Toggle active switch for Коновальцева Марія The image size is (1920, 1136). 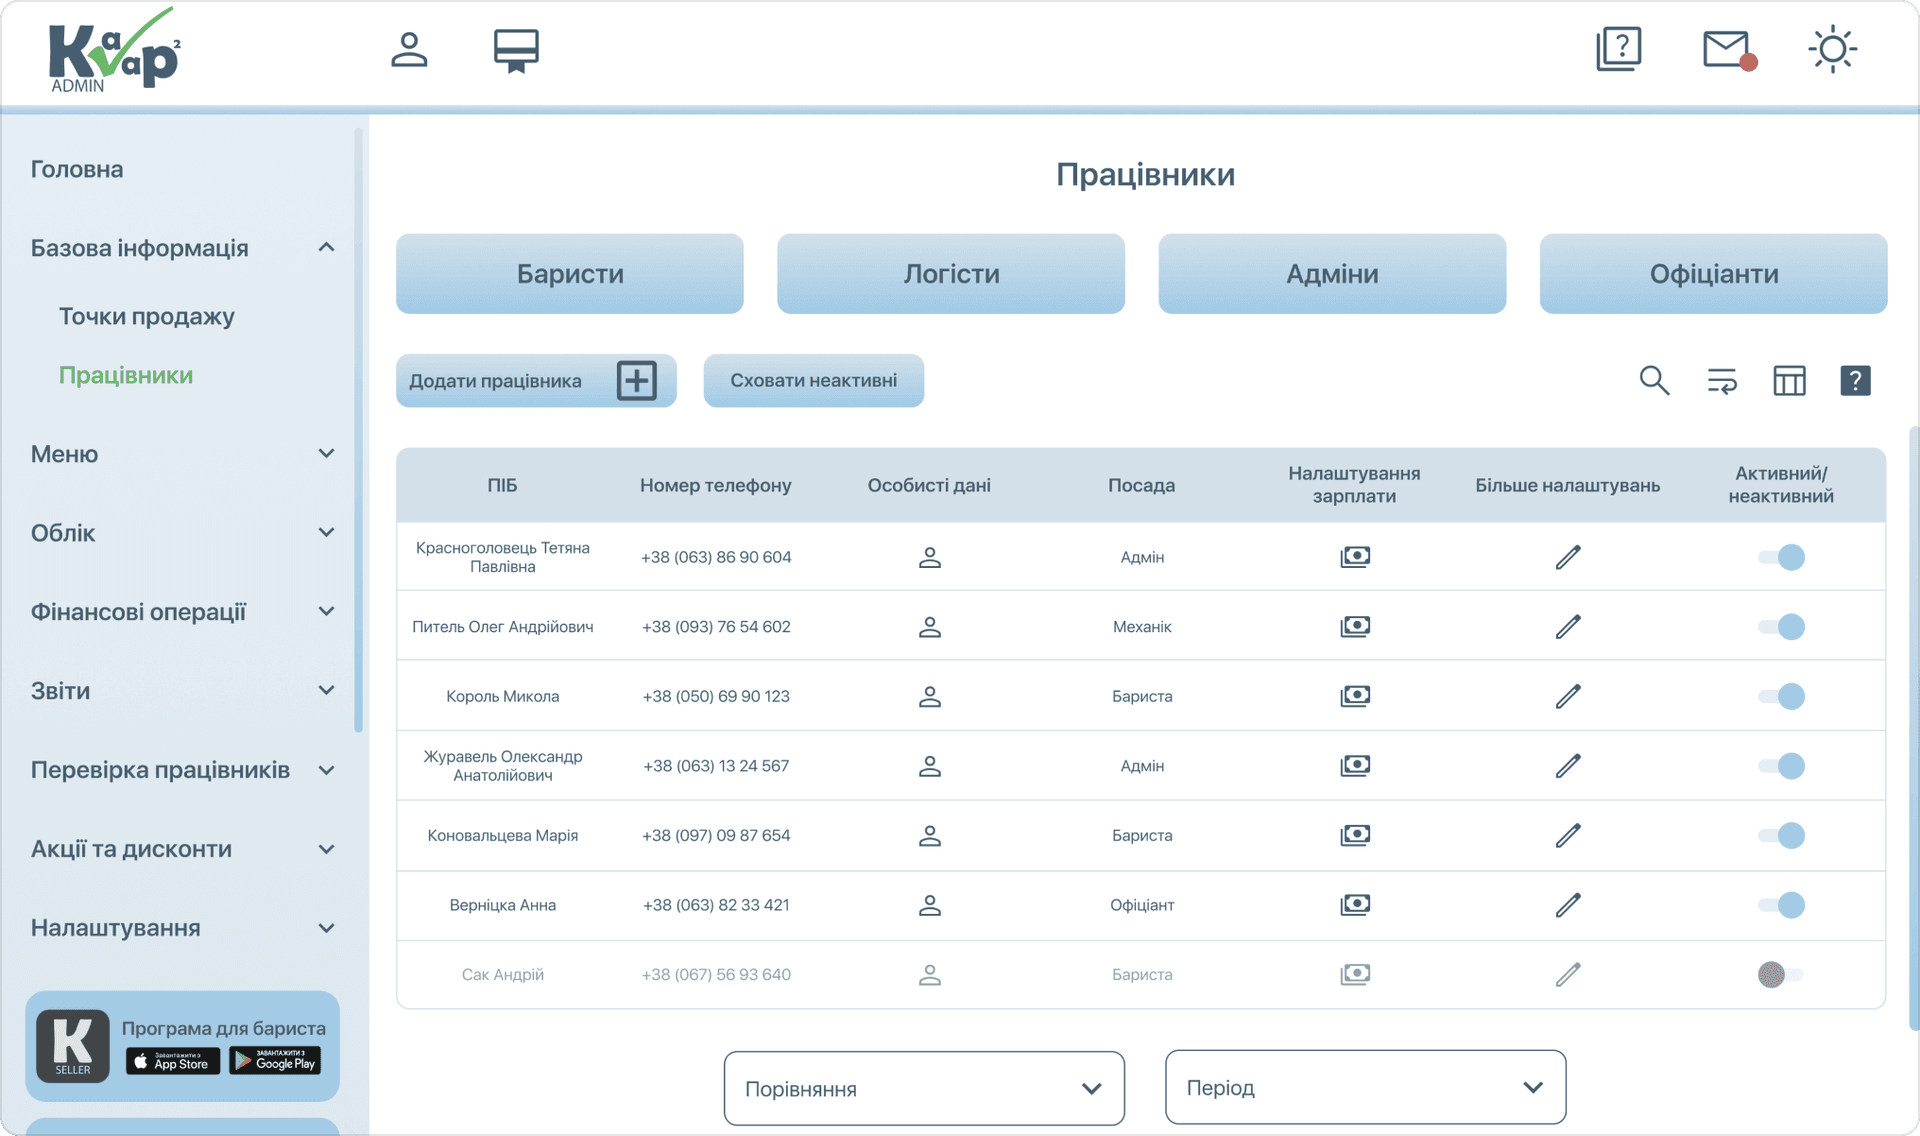pyautogui.click(x=1781, y=835)
